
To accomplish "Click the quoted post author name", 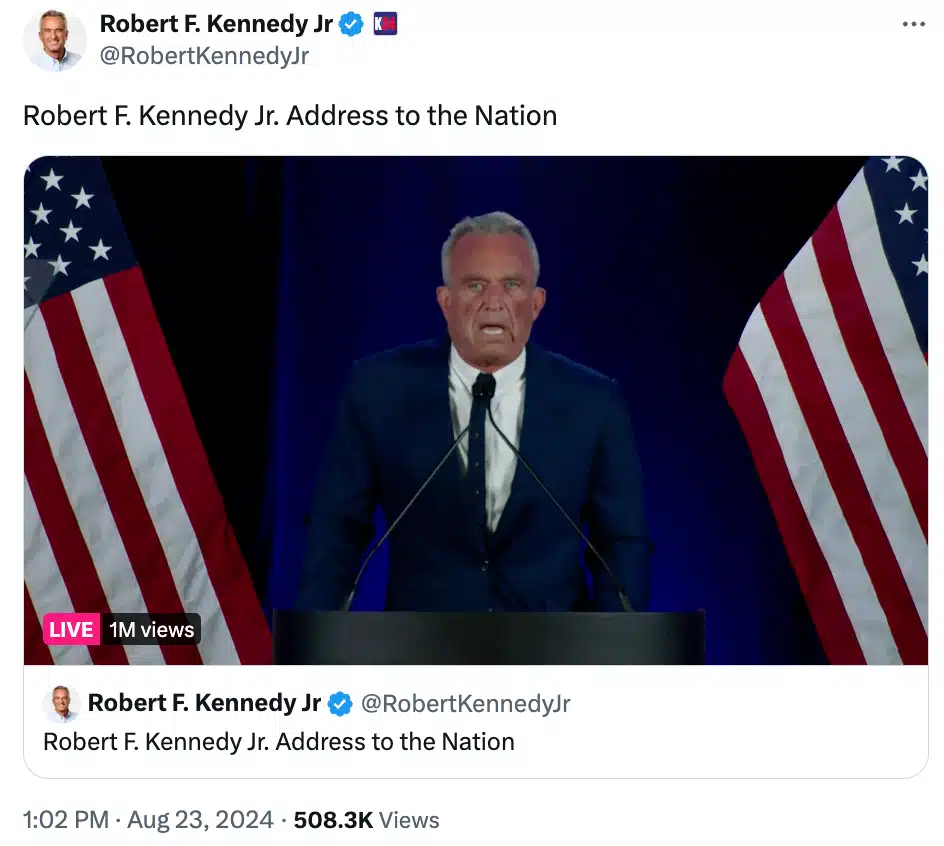I will point(204,703).
